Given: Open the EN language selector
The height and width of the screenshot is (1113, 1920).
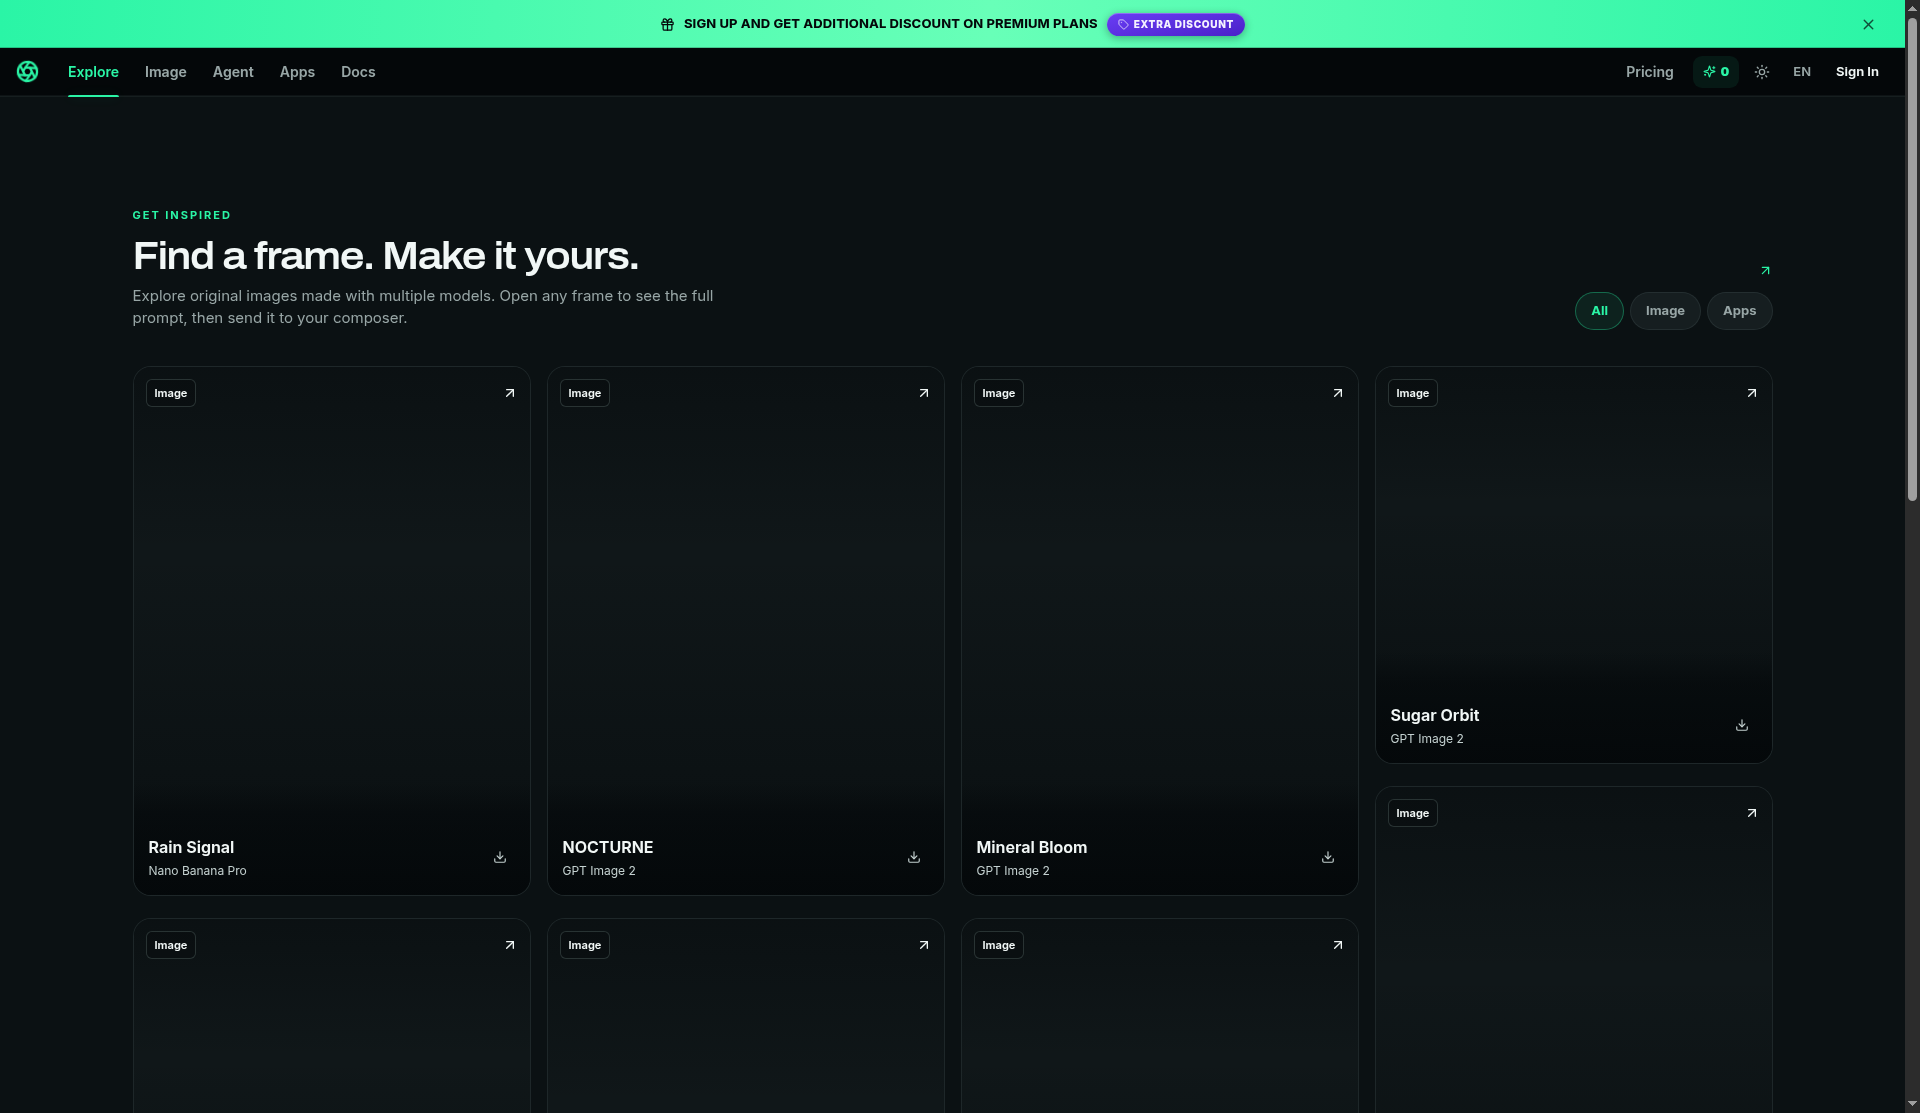Looking at the screenshot, I should click(x=1802, y=72).
